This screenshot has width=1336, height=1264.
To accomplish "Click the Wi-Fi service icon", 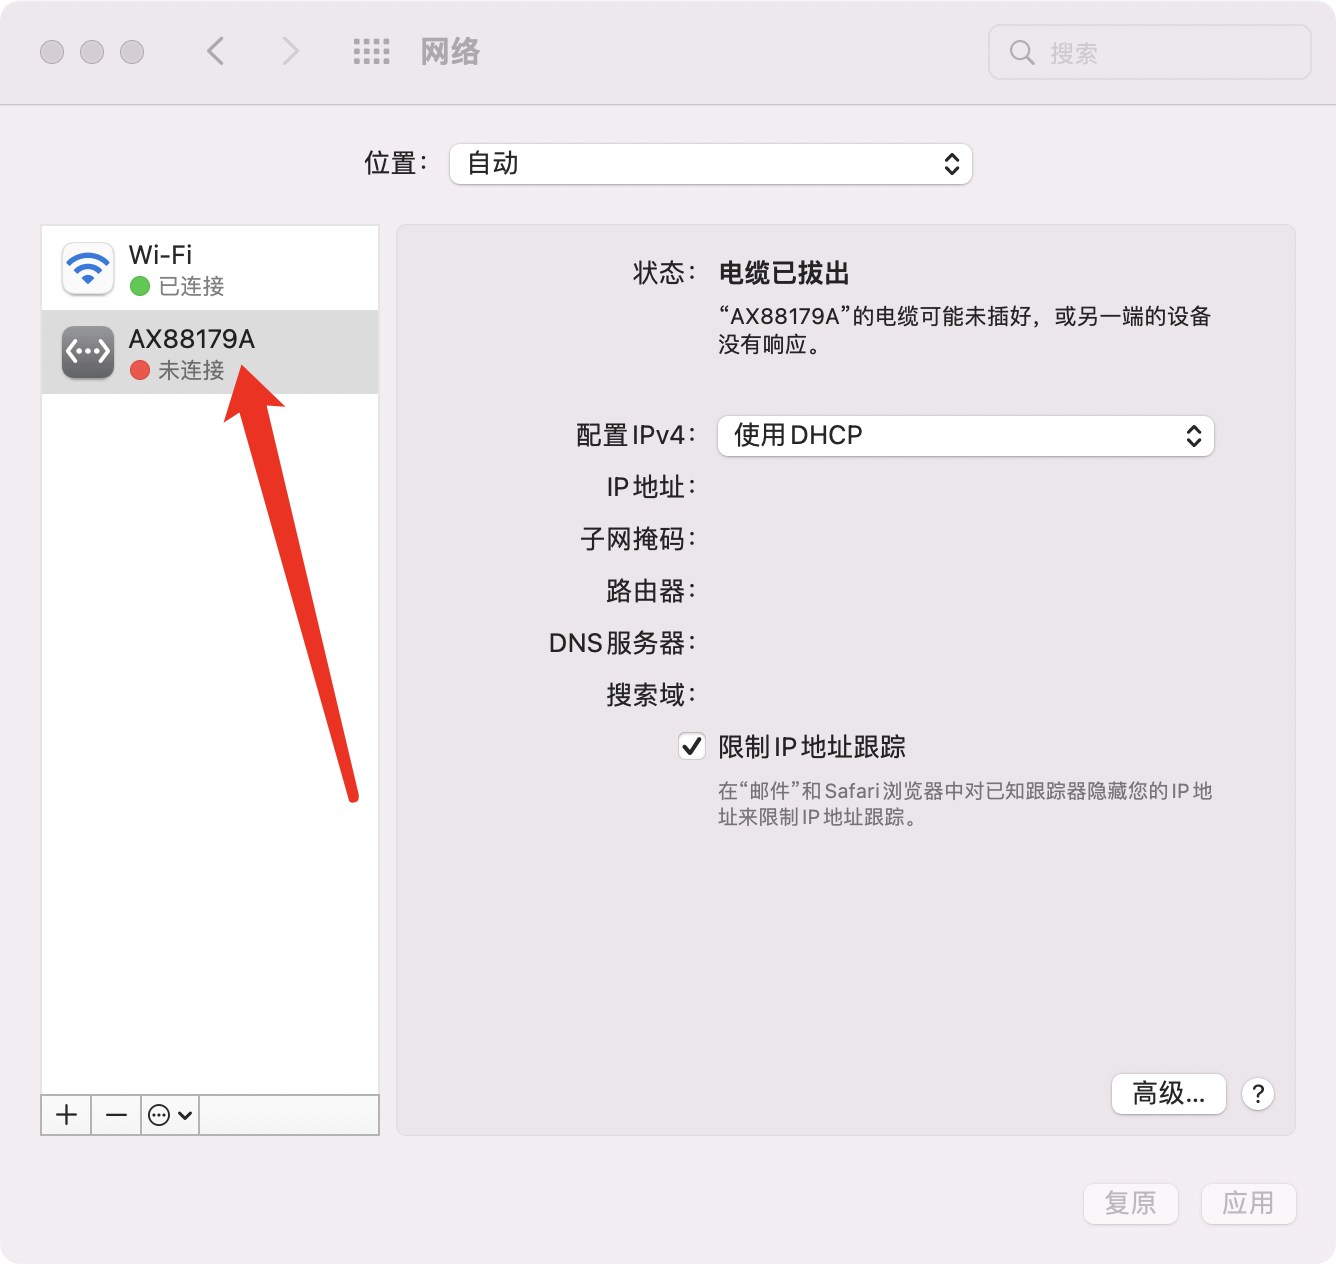I will pyautogui.click(x=88, y=268).
